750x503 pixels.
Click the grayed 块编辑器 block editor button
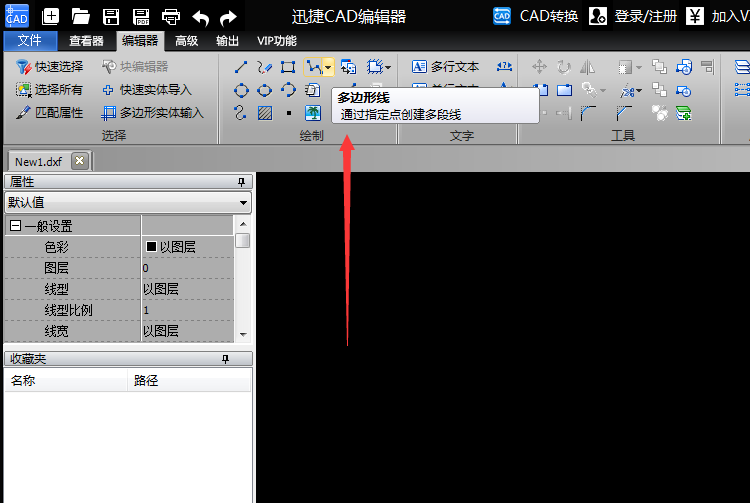tap(135, 66)
